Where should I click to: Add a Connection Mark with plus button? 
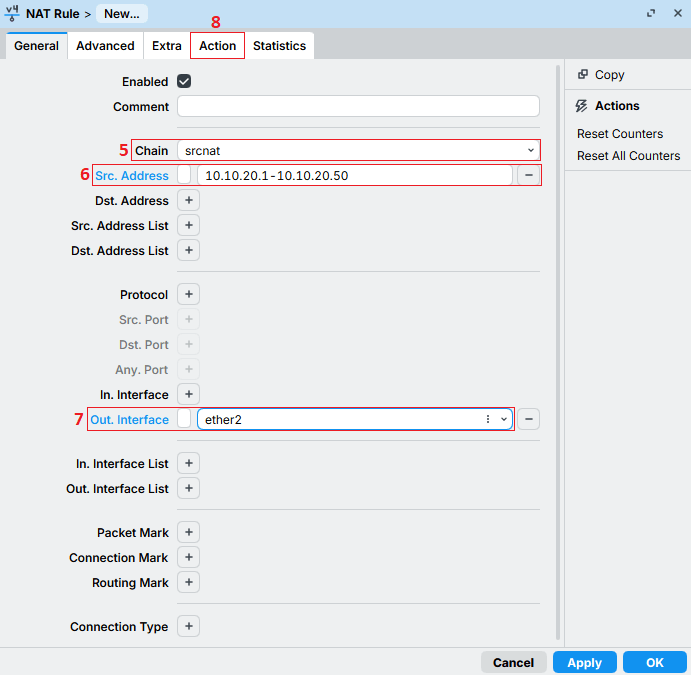pos(189,557)
